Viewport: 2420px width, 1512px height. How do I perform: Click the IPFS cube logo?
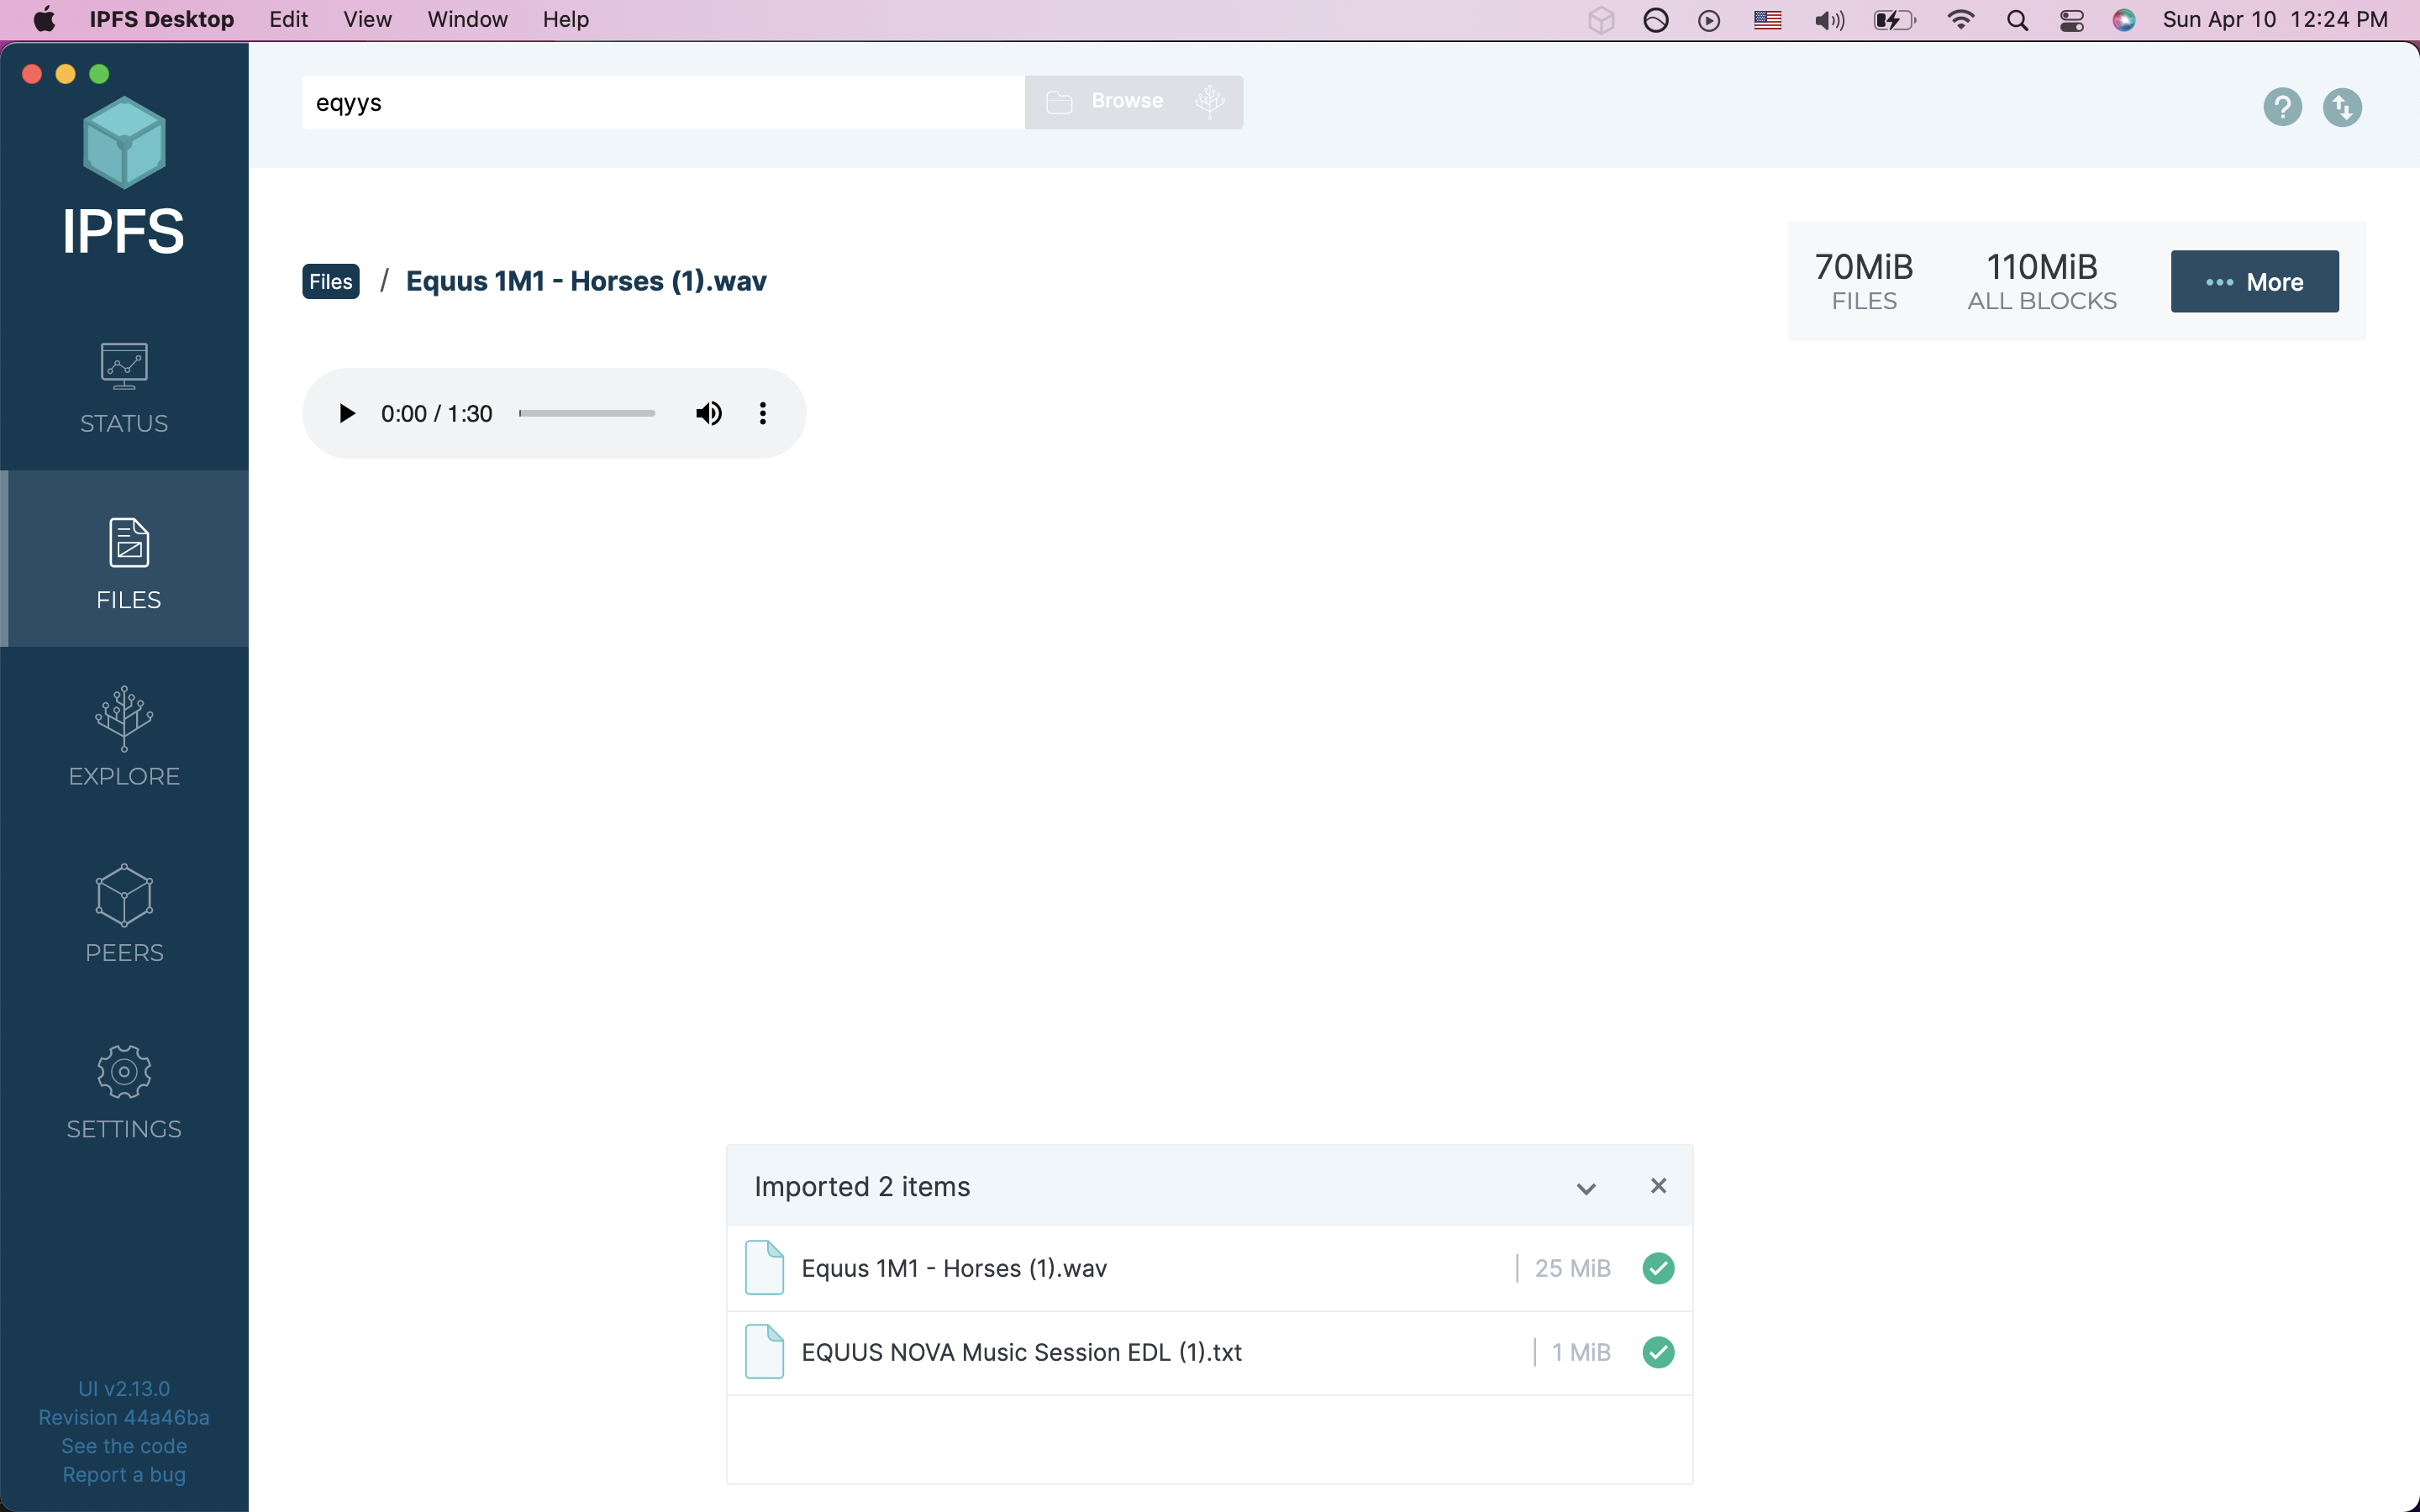124,143
